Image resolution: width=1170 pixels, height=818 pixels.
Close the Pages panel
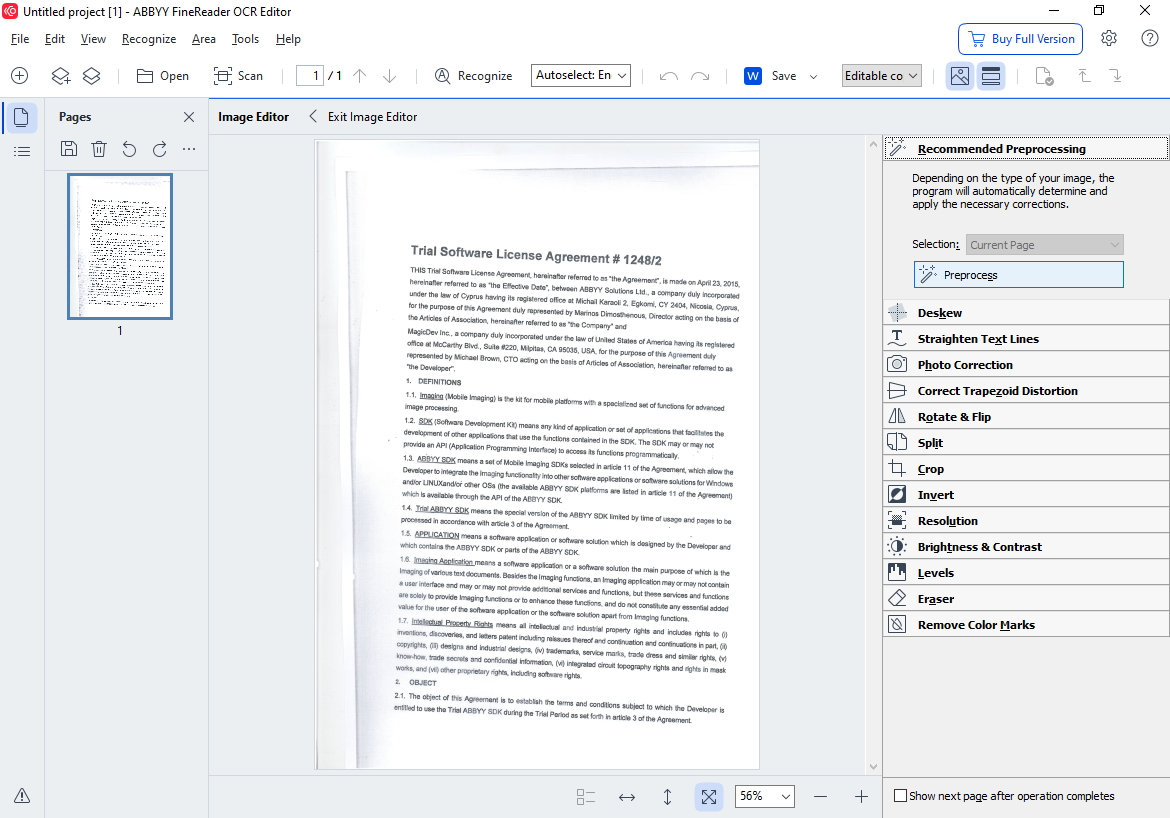189,116
